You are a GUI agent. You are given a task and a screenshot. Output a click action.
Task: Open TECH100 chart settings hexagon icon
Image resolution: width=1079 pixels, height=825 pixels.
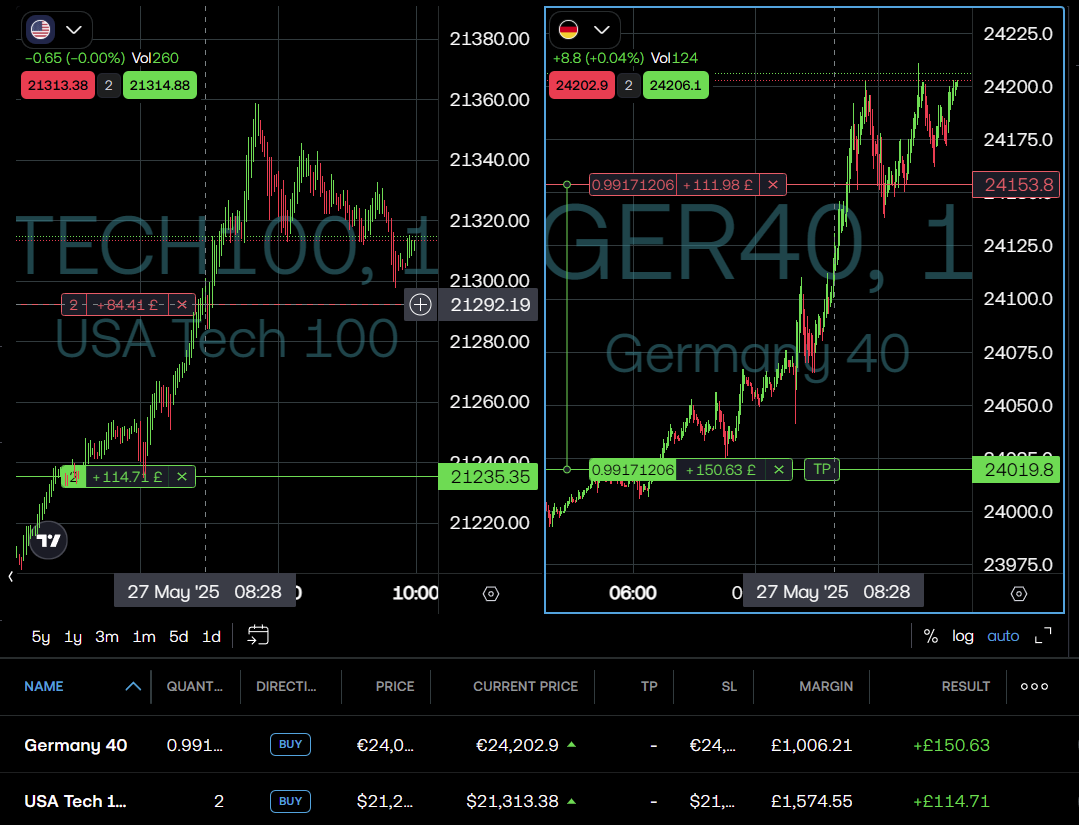[490, 593]
